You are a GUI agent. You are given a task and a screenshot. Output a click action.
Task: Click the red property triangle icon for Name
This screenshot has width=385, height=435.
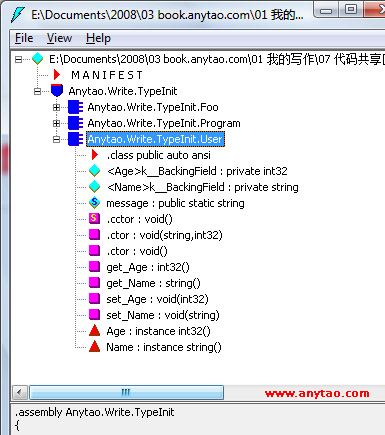pos(95,347)
